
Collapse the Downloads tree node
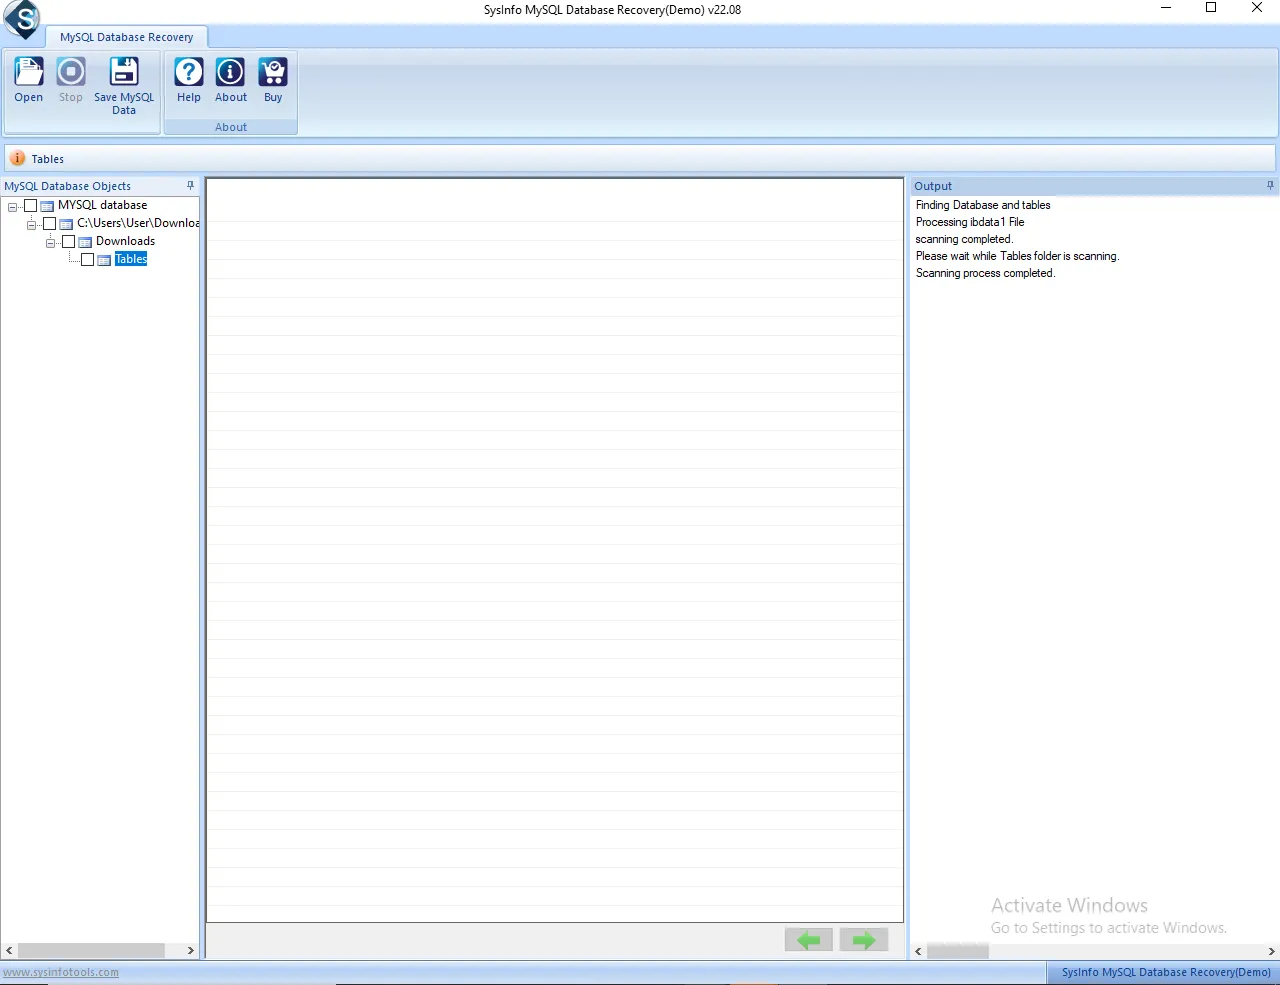click(x=50, y=243)
